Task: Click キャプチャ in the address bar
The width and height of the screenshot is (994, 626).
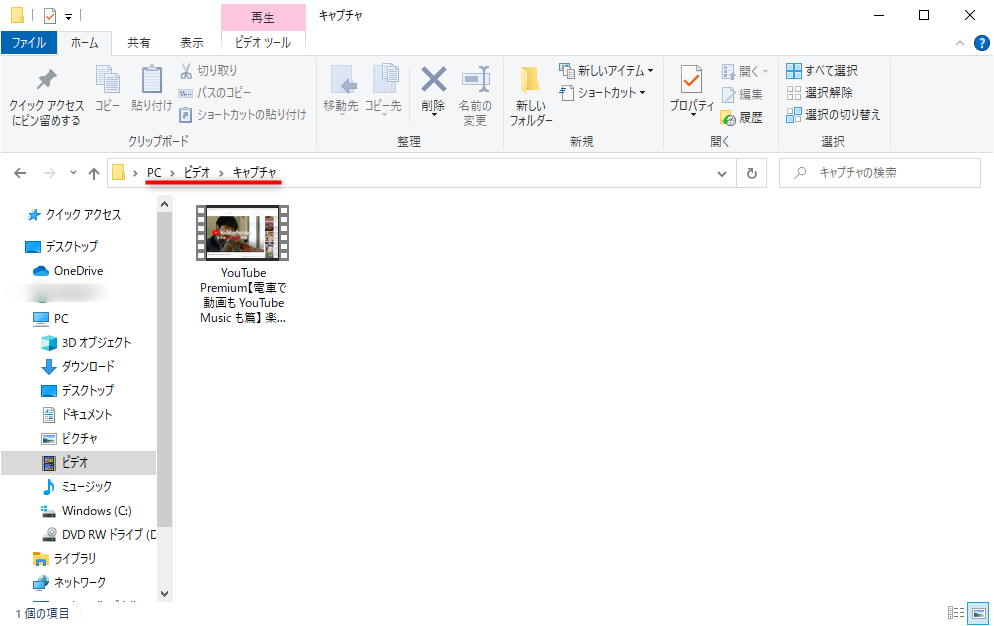Action: point(255,173)
